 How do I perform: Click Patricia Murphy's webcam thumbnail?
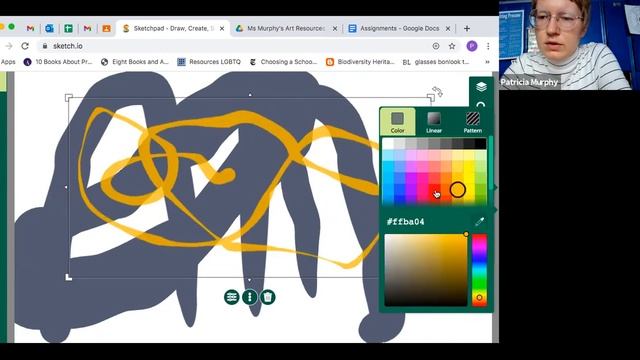(569, 45)
